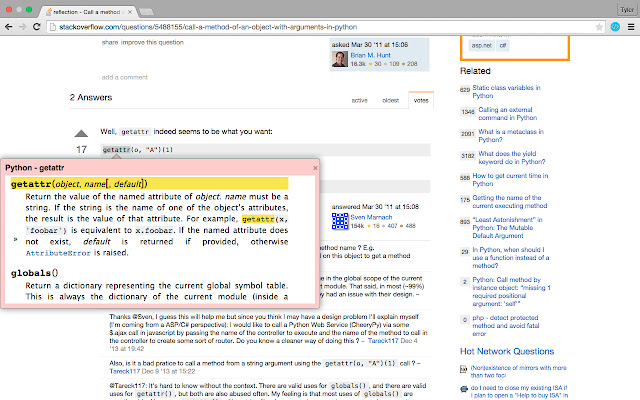This screenshot has width=640, height=400.
Task: Click the Tyler profile button
Action: (627, 9)
